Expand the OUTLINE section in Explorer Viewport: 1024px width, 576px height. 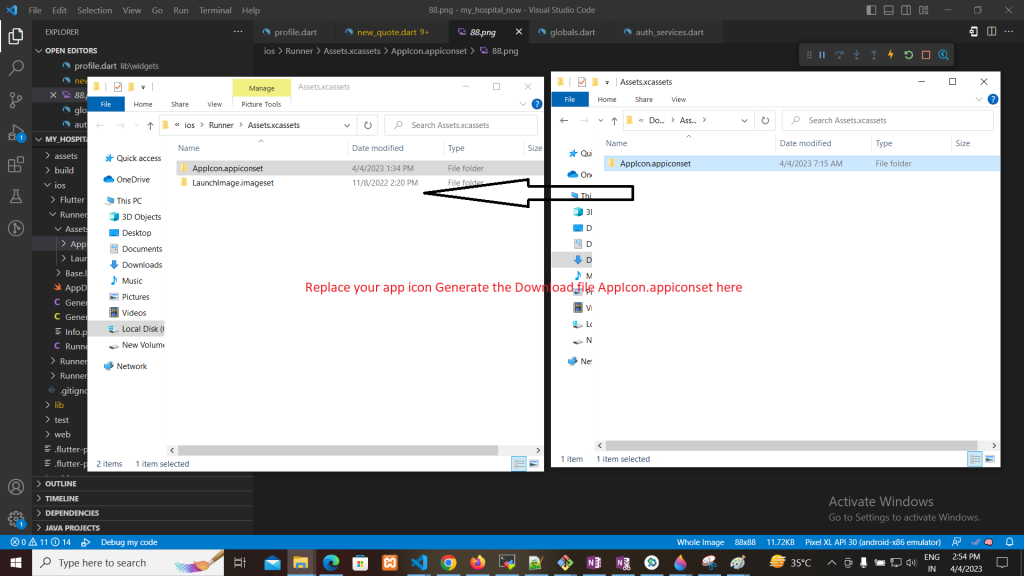[x=60, y=484]
